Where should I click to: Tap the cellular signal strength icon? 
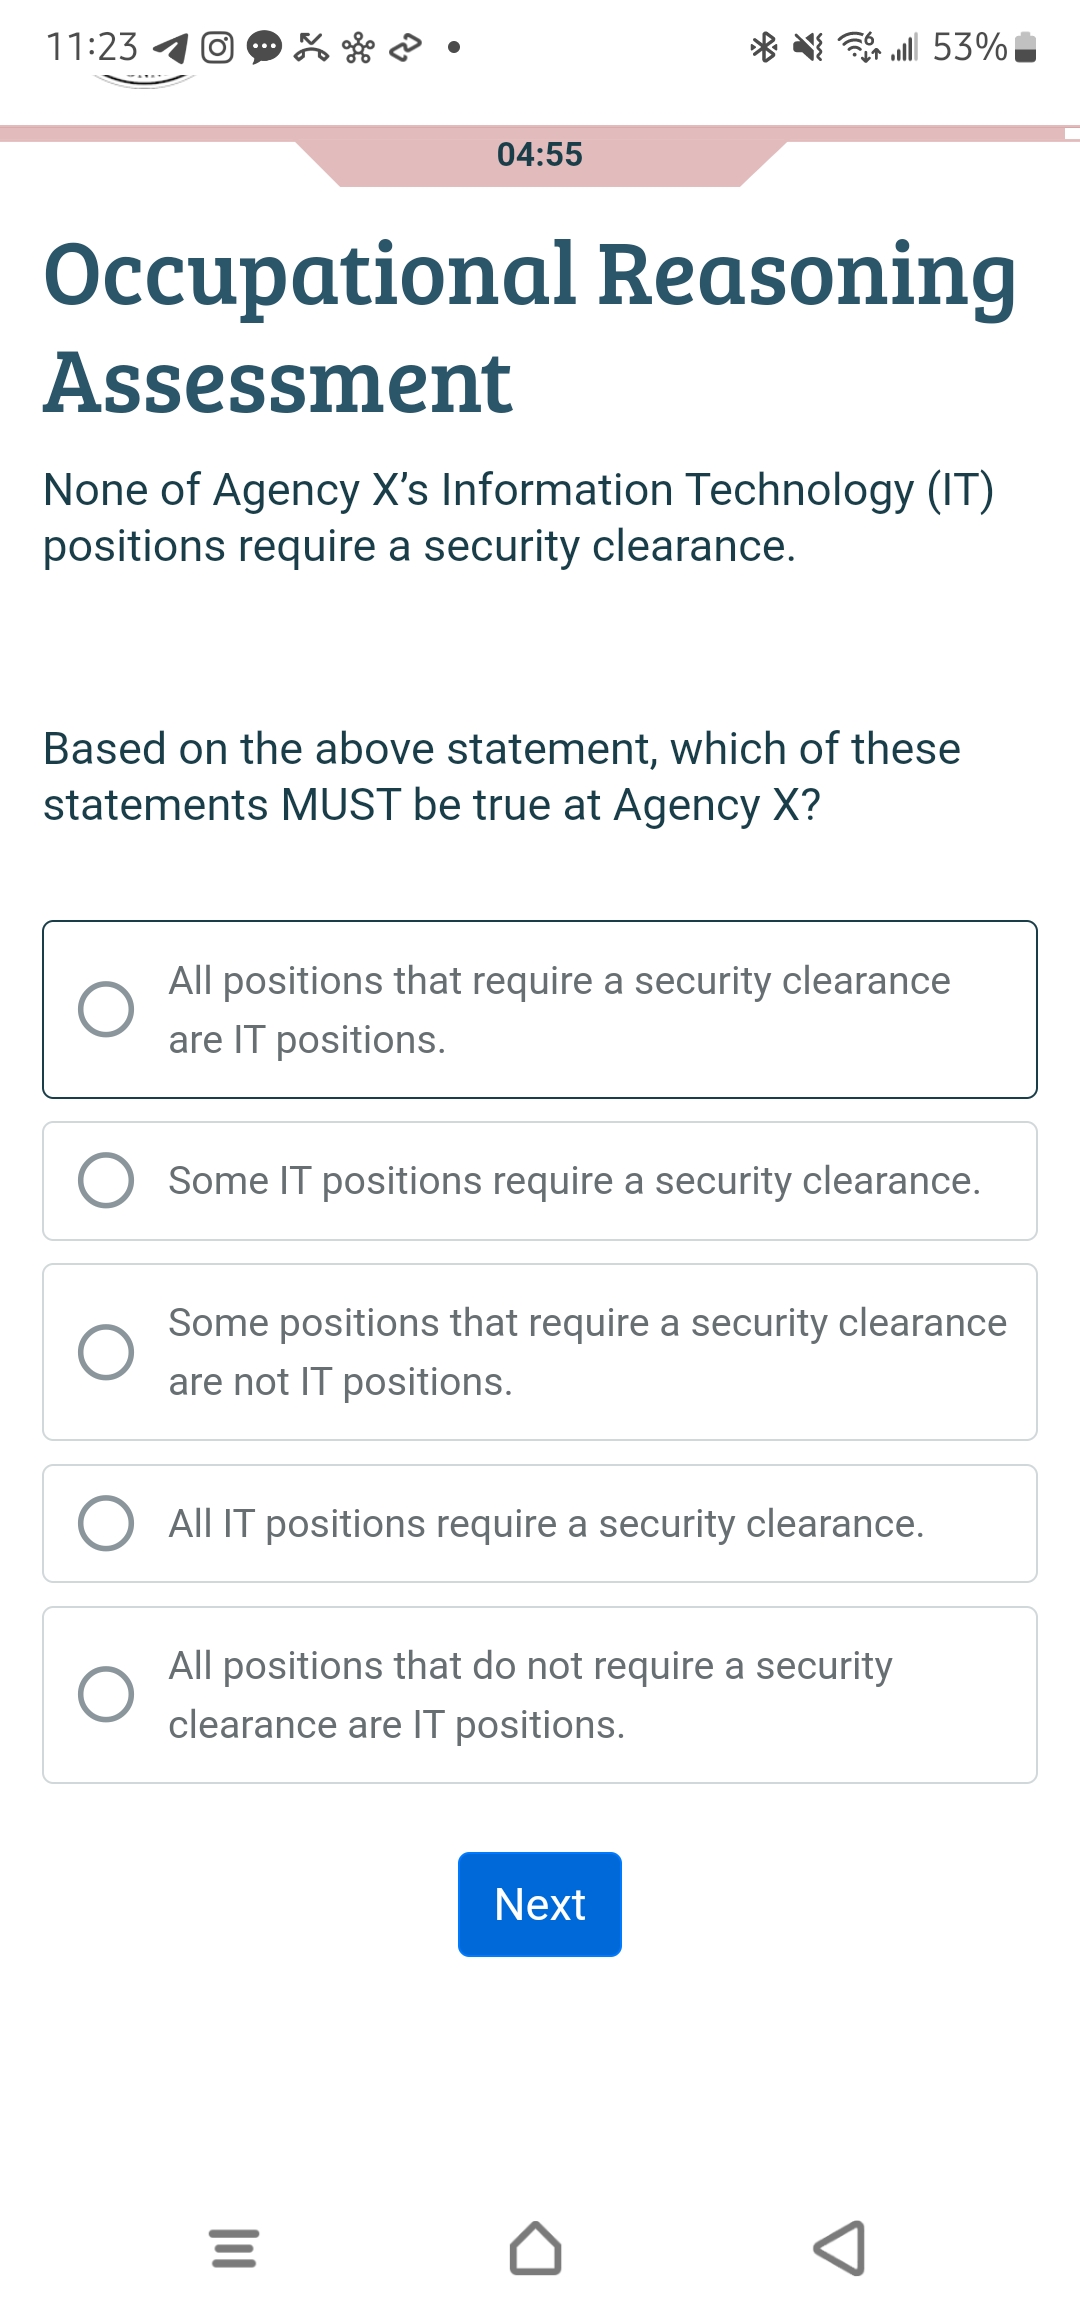[903, 47]
